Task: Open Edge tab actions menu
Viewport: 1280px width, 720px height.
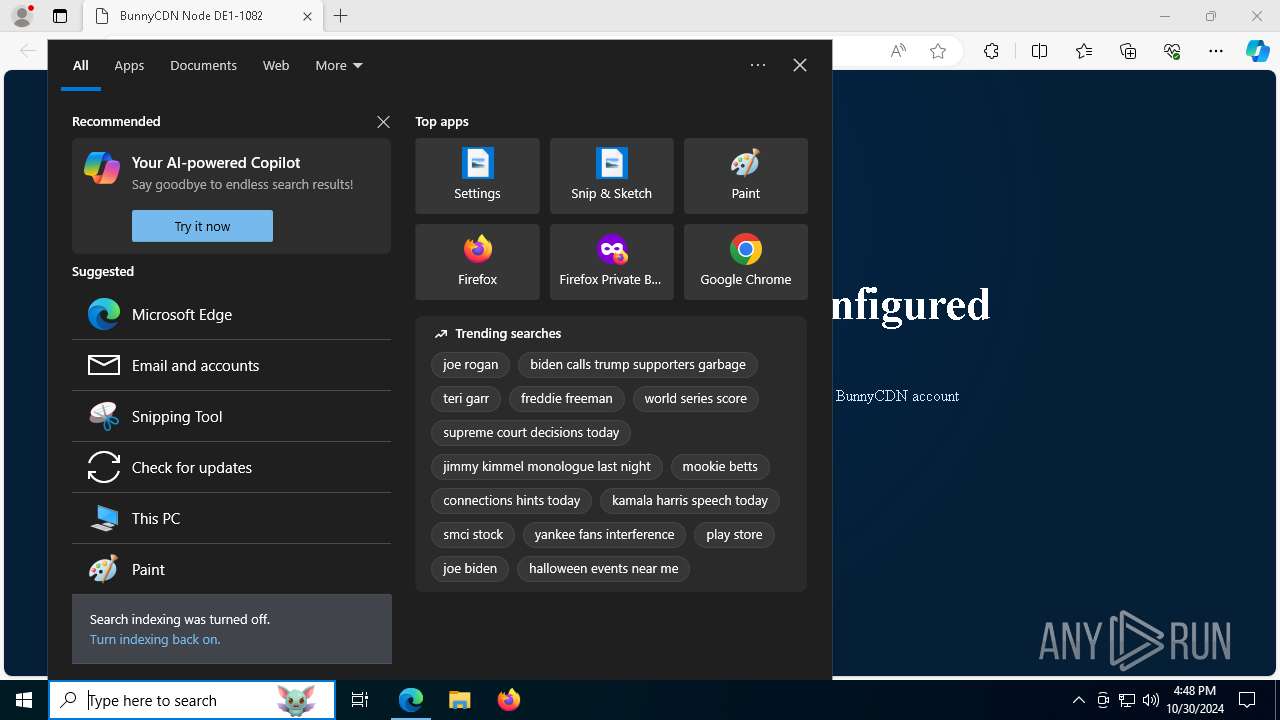Action: pos(60,16)
